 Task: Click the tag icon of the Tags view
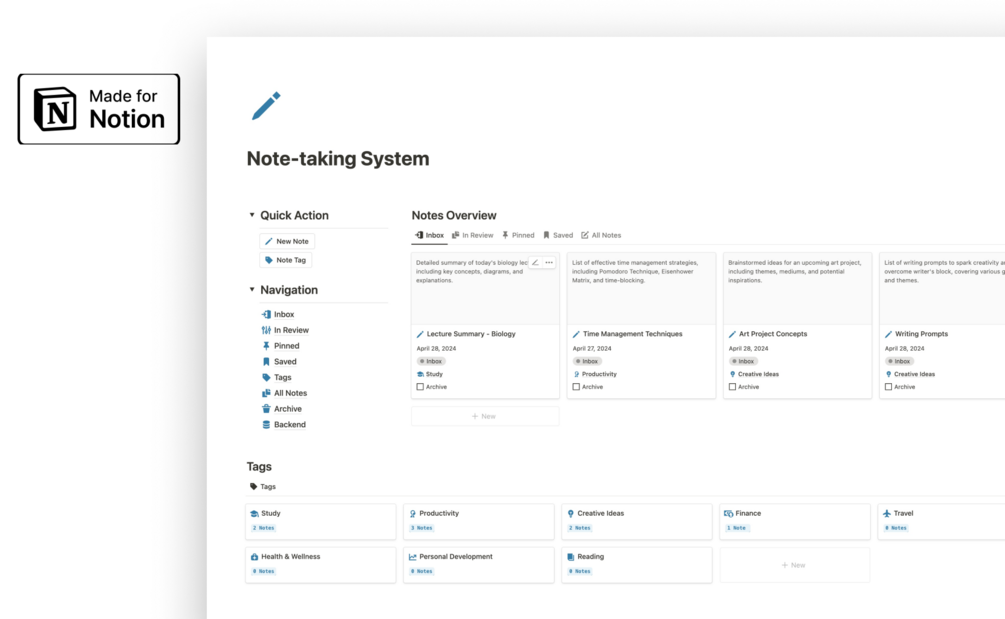253,486
